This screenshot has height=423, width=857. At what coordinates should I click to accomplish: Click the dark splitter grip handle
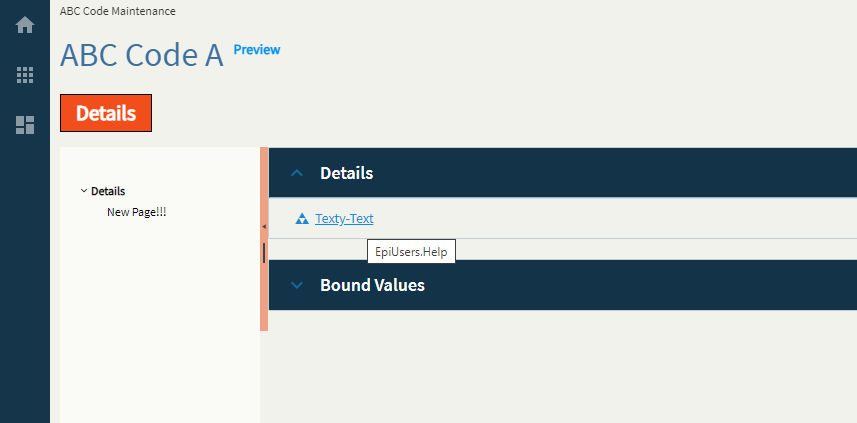coord(264,252)
